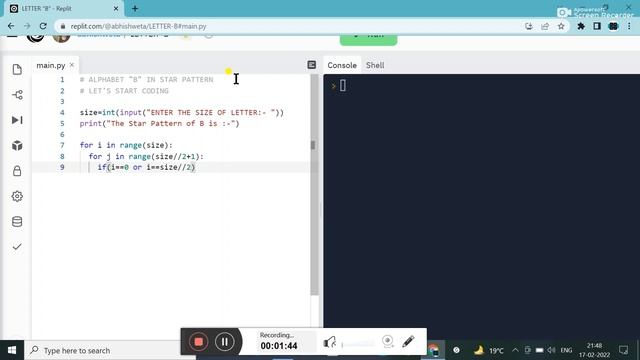Screen dimensions: 640x360
Task: Open the Extensions puzzle icon
Action: point(581,26)
